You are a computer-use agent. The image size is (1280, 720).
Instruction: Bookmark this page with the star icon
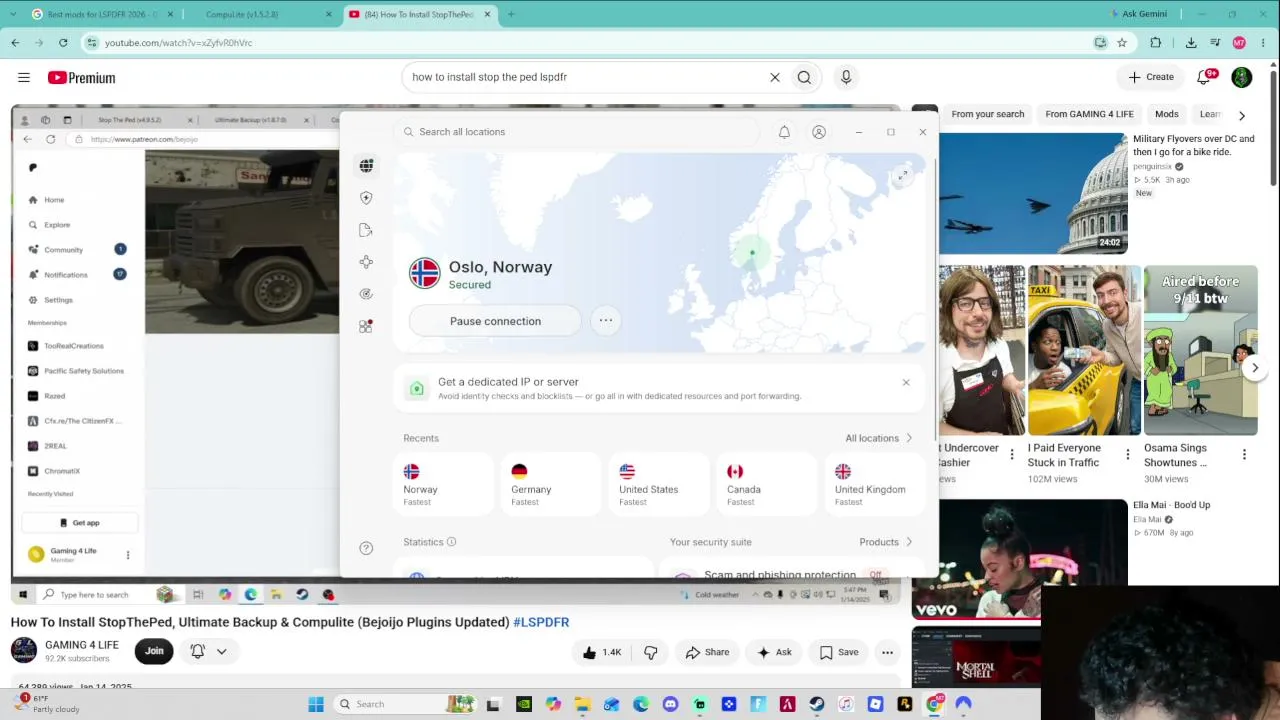click(x=1122, y=43)
